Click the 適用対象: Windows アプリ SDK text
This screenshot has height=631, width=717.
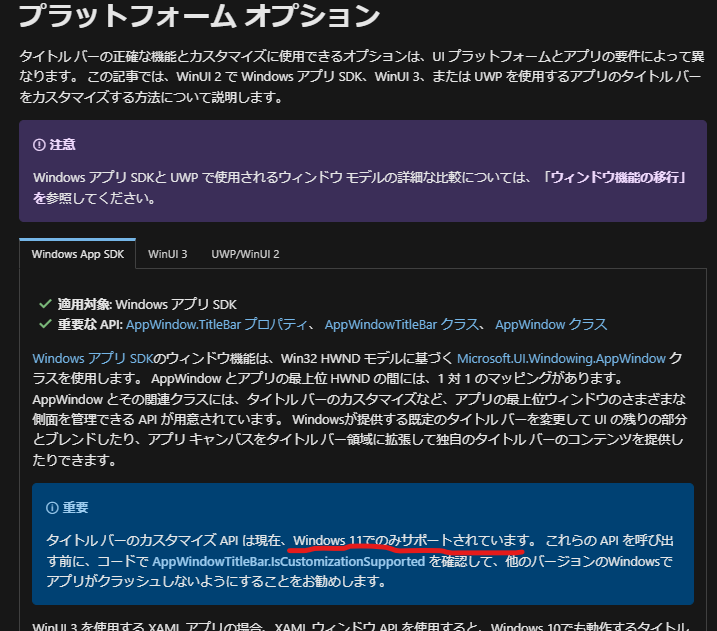[147, 304]
